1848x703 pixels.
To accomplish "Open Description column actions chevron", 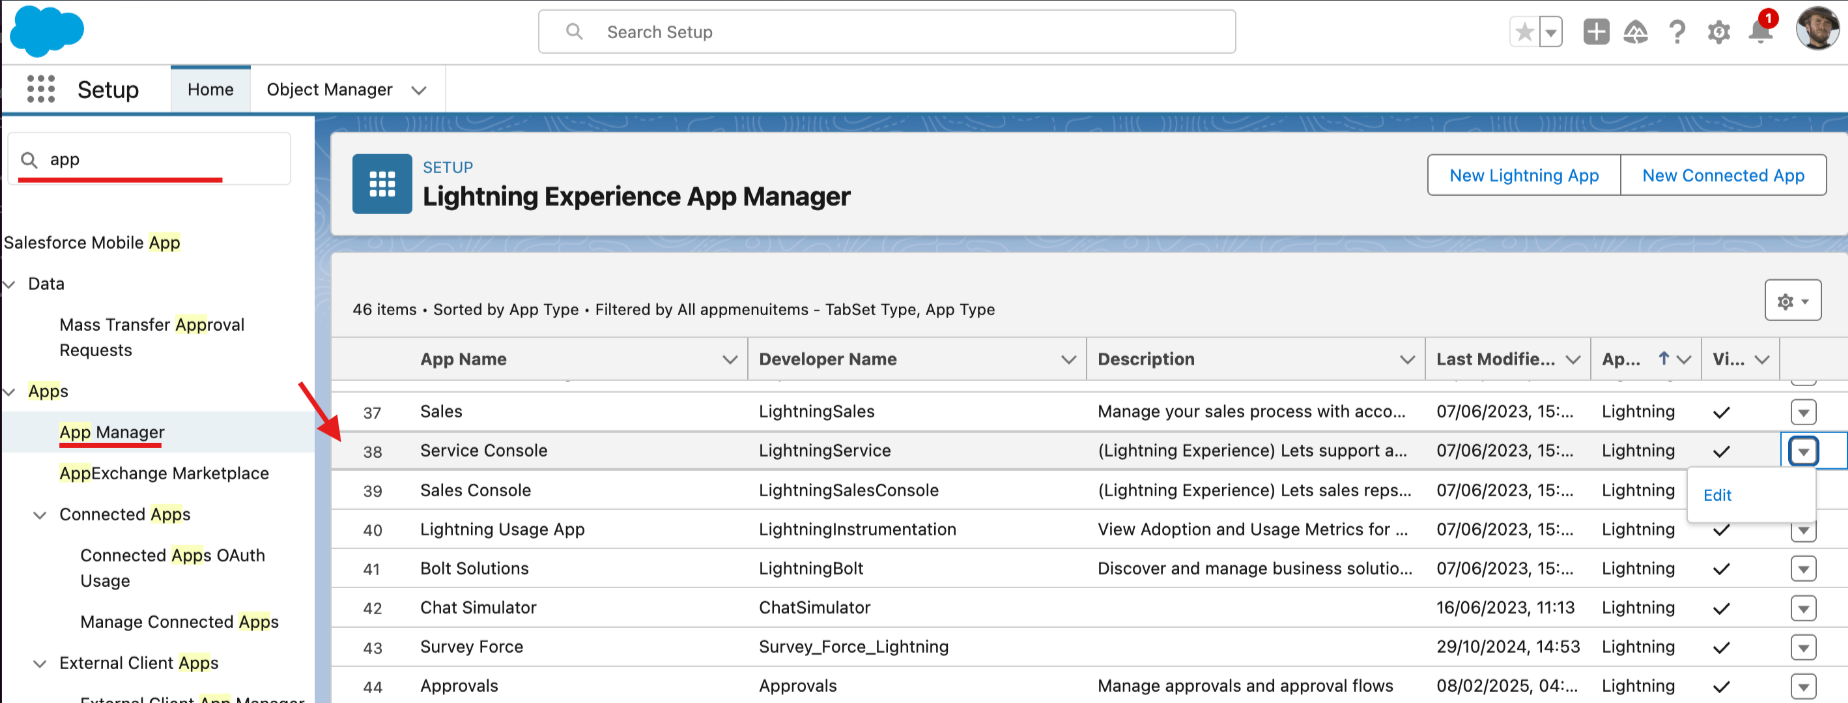I will pos(1408,360).
